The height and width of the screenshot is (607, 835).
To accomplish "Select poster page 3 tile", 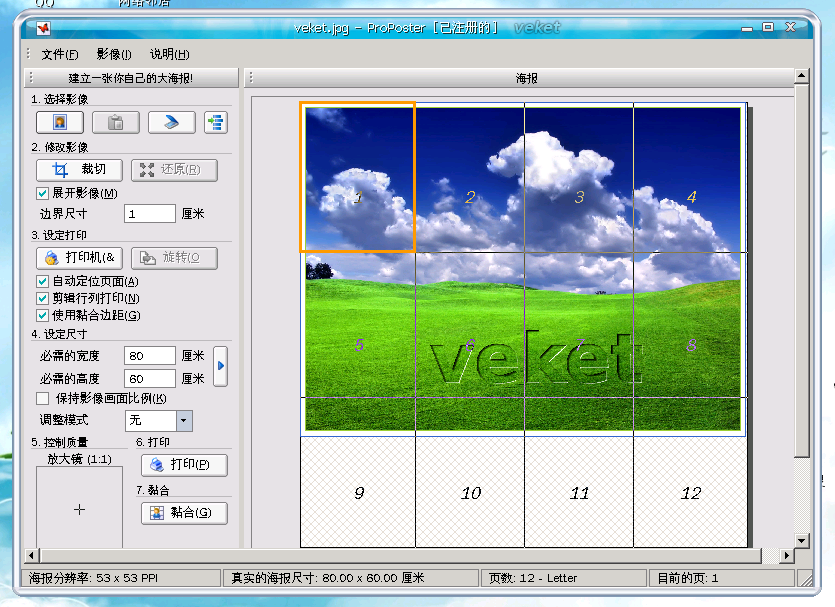I will point(579,177).
